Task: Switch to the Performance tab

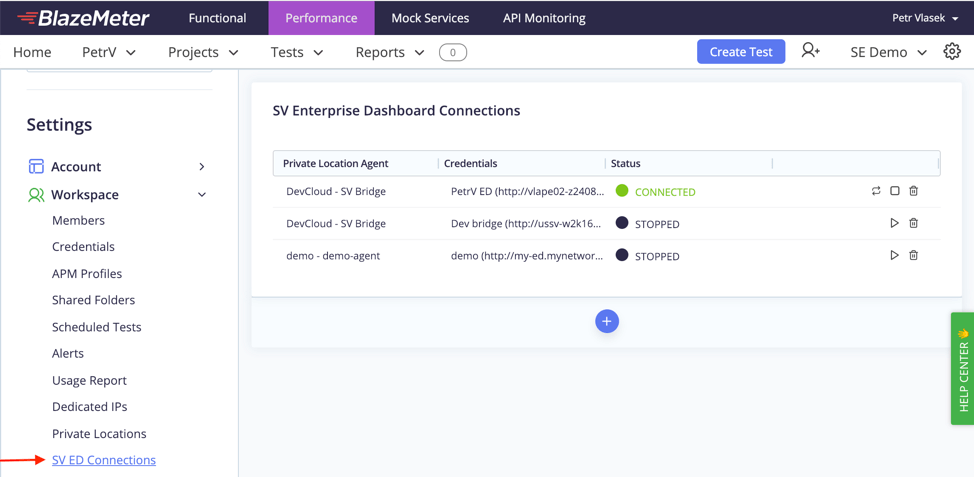Action: (x=321, y=18)
